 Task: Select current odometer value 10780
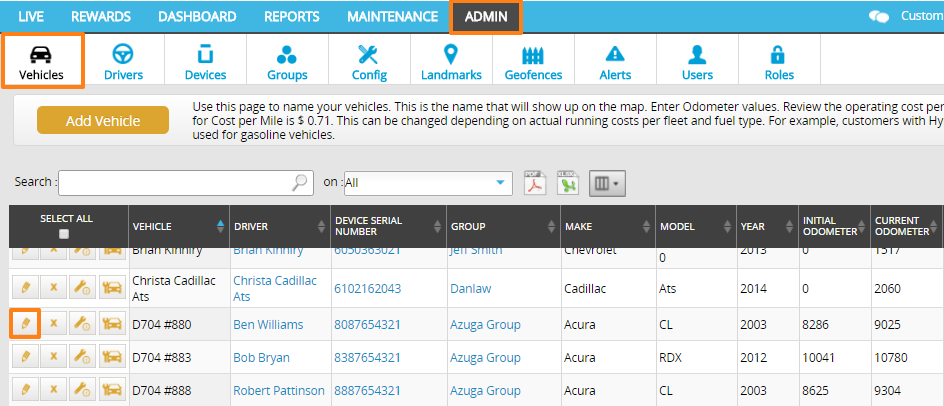click(890, 358)
